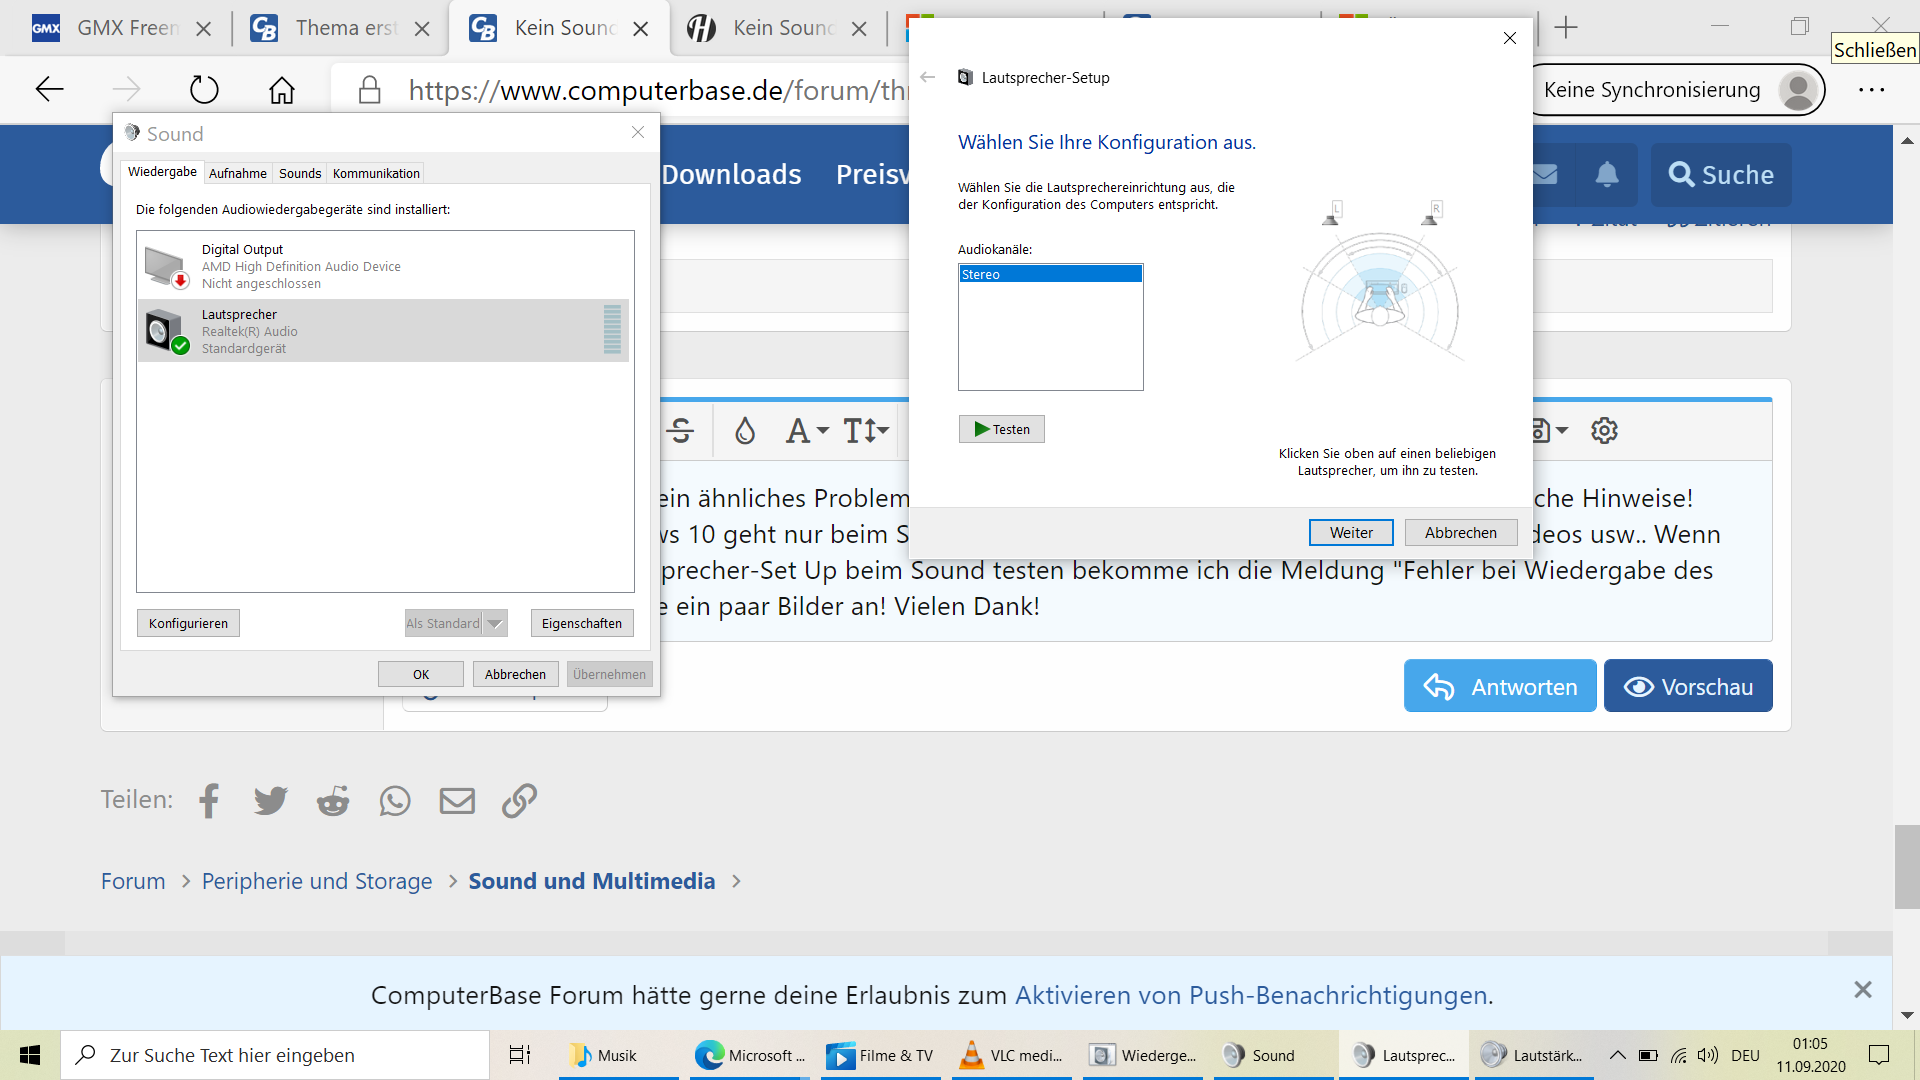
Task: Click the strikethrough formatting icon
Action: coord(682,431)
